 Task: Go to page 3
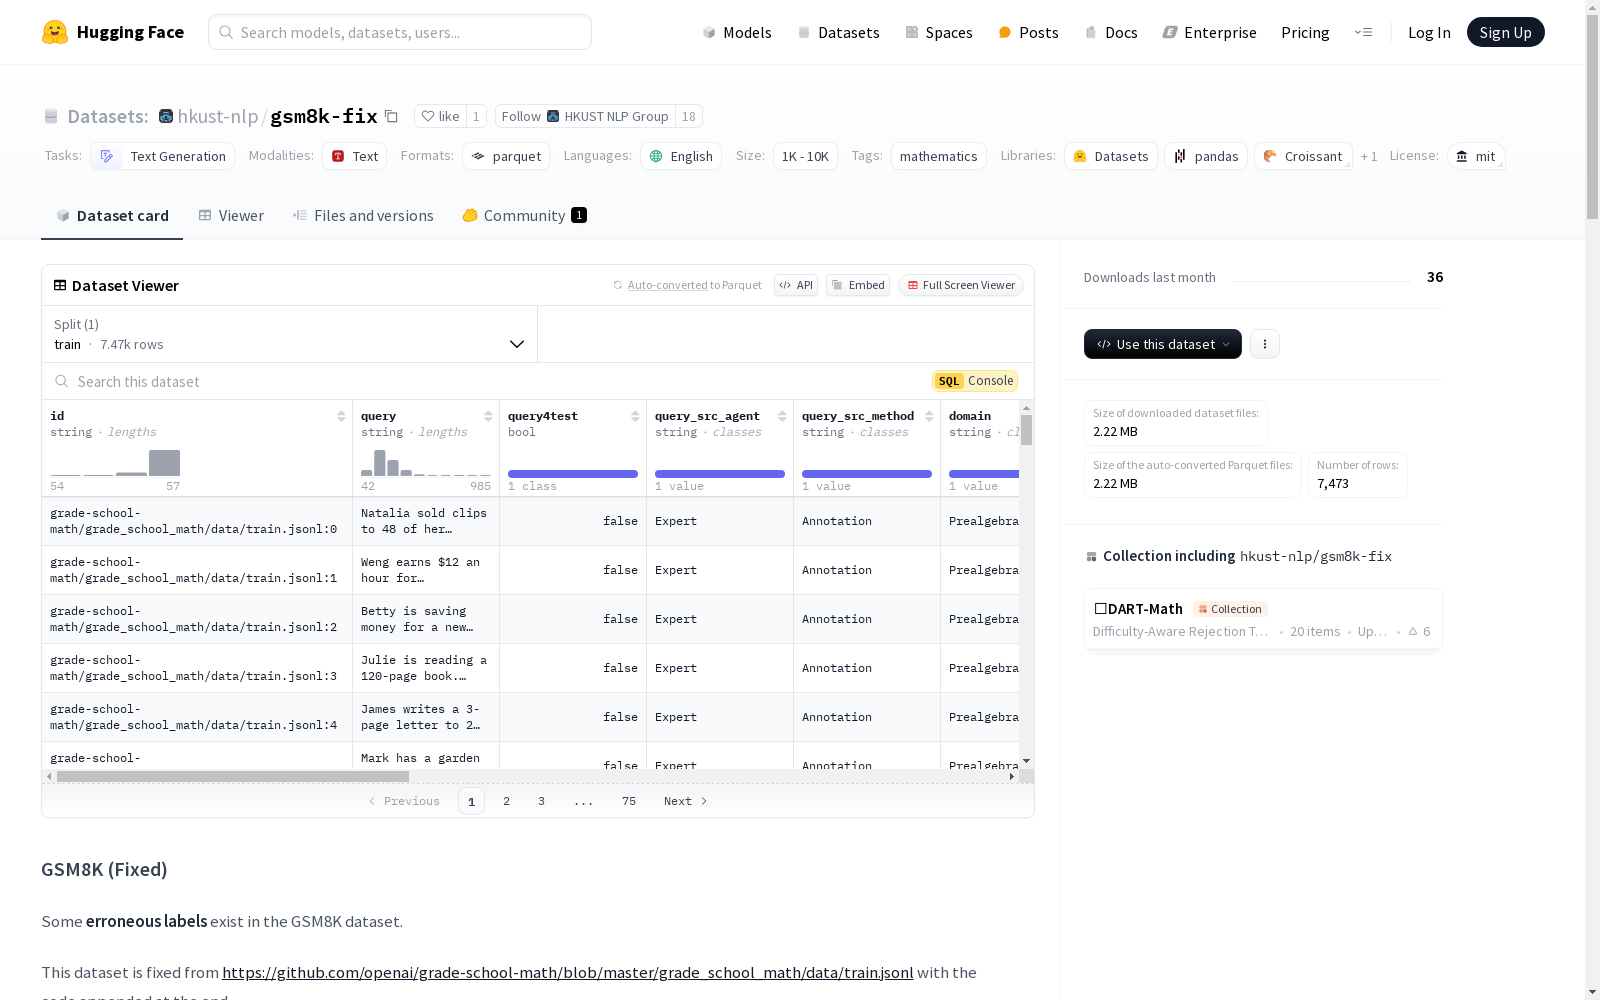click(x=542, y=801)
